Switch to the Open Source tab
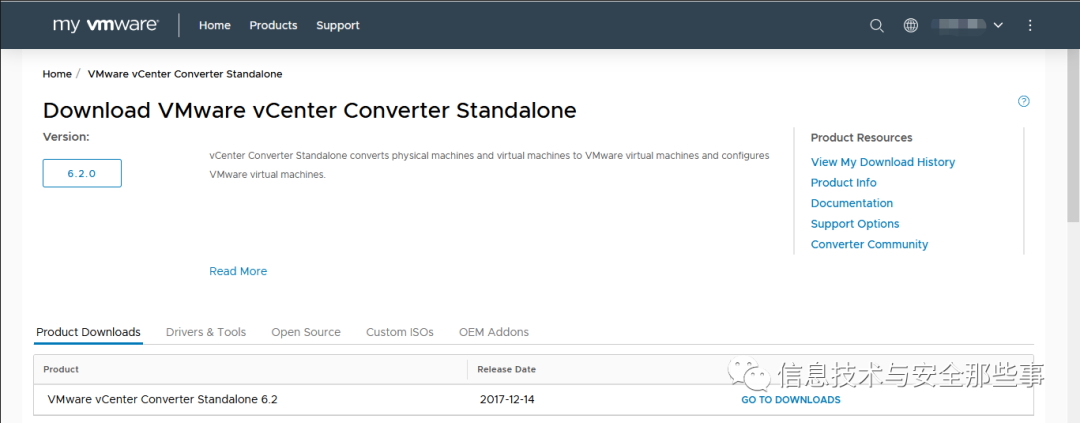The image size is (1080, 423). (x=306, y=332)
